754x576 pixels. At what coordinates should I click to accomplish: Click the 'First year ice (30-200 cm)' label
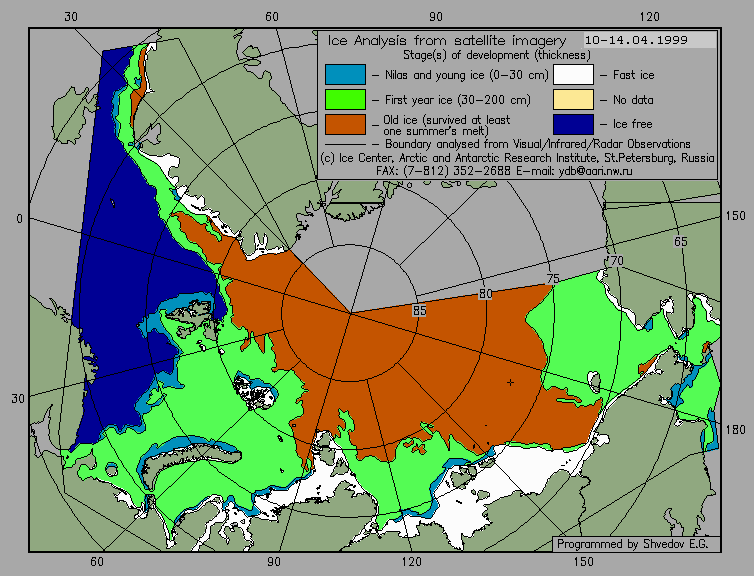pos(458,100)
